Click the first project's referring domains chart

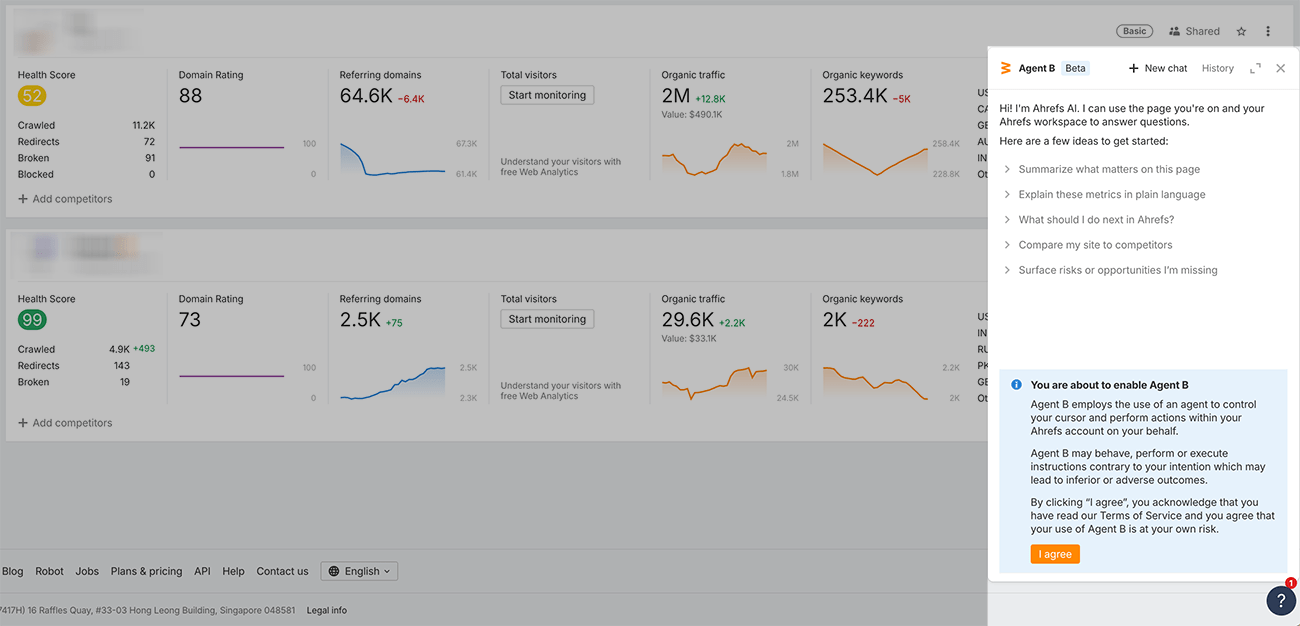point(393,159)
